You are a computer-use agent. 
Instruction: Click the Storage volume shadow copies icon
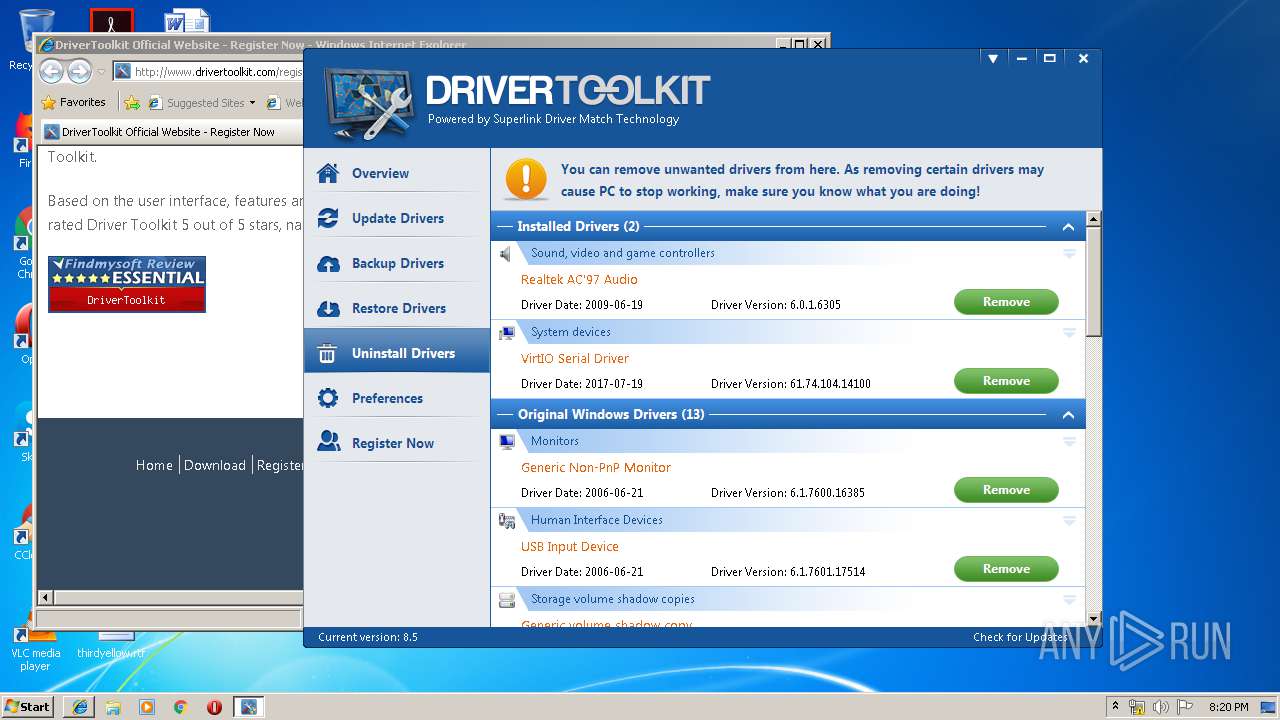coord(507,599)
